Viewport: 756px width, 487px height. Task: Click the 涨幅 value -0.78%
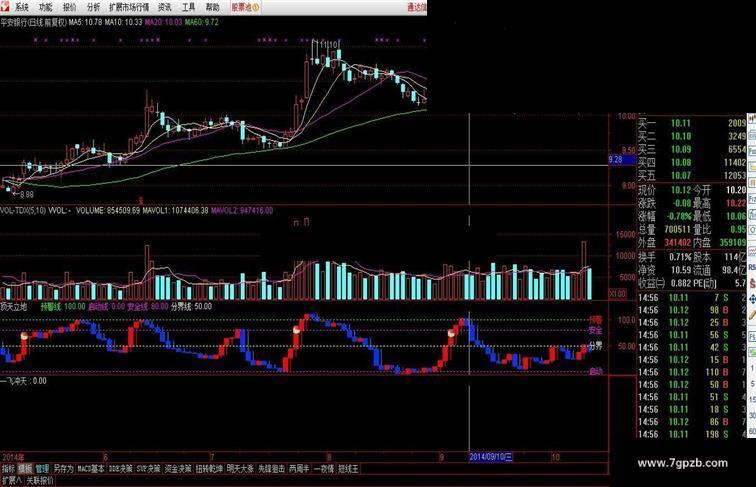pos(679,216)
